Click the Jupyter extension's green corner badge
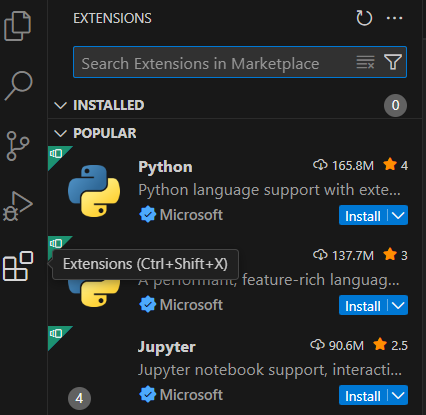The width and height of the screenshot is (426, 415). tap(57, 335)
